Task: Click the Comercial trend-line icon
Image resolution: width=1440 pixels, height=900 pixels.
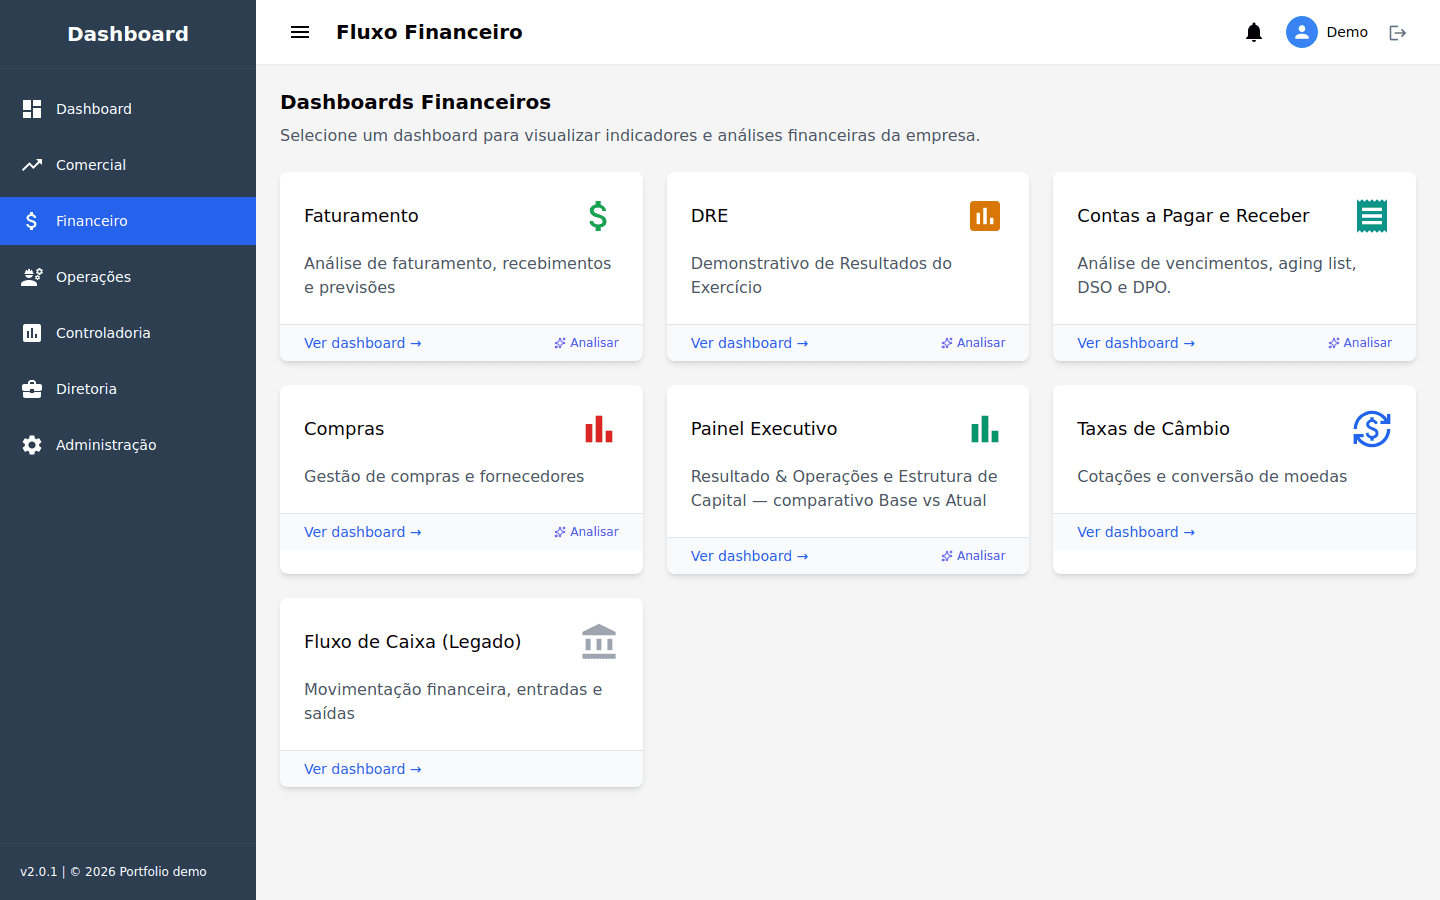Action: click(32, 165)
